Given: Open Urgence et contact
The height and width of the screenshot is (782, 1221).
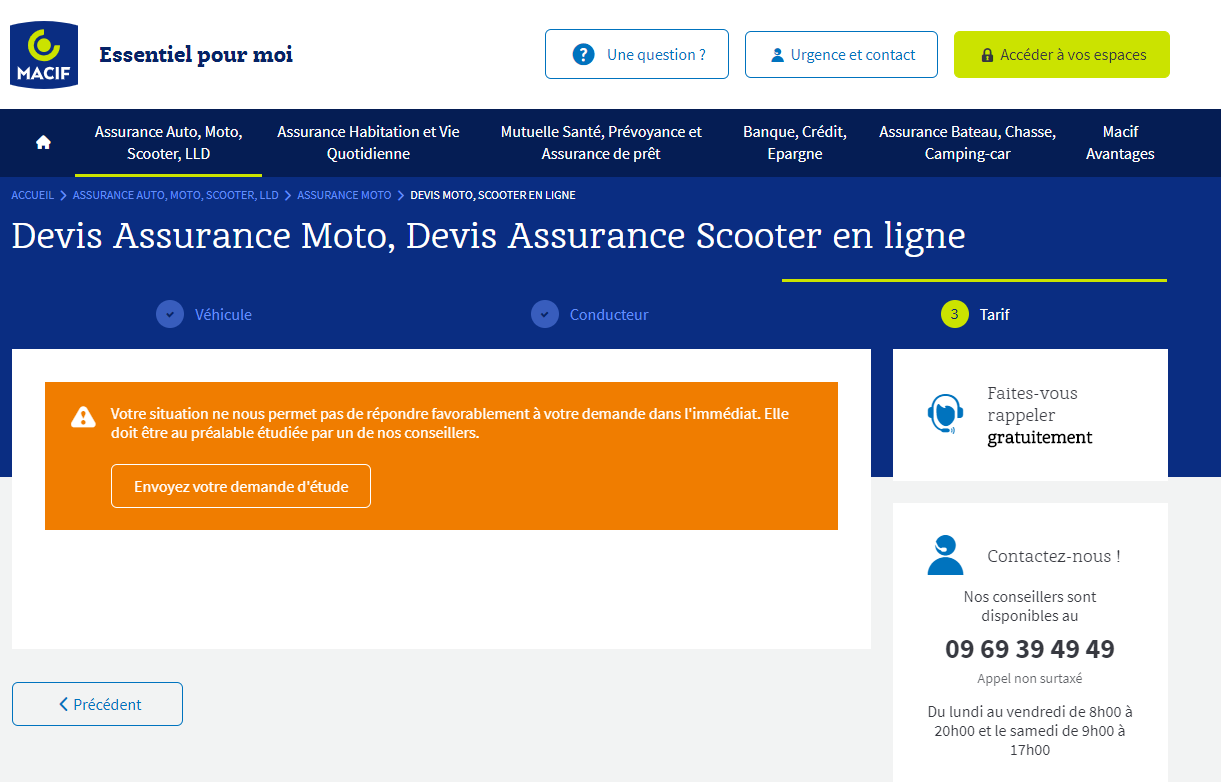Looking at the screenshot, I should tap(841, 54).
